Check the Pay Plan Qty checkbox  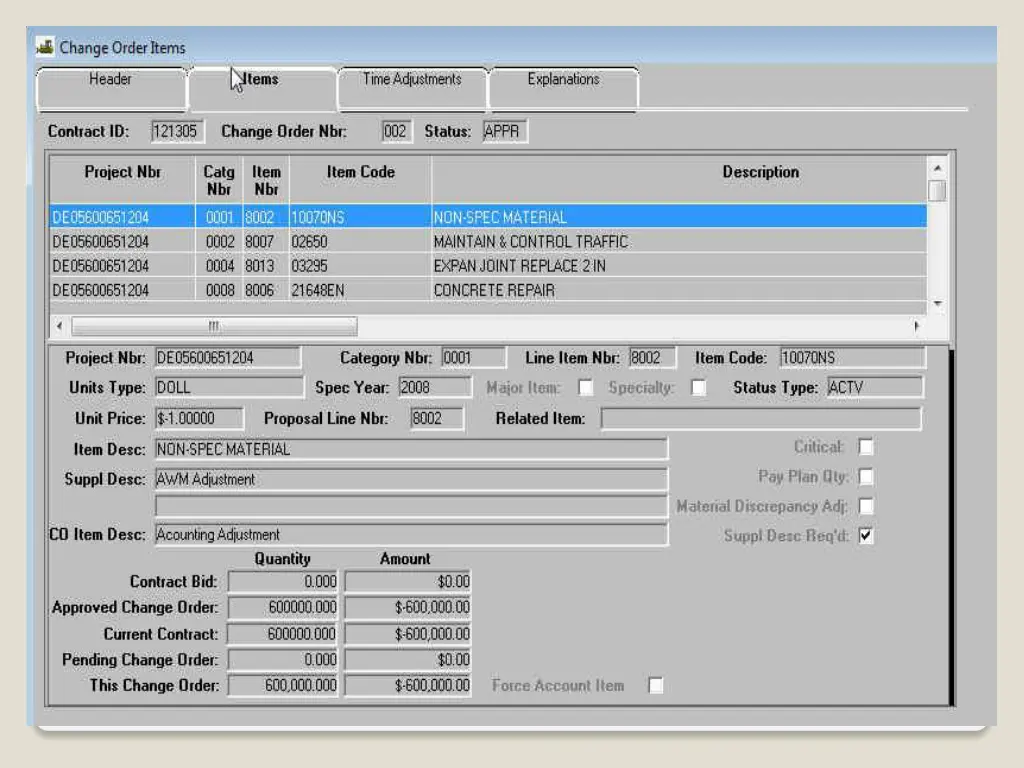tap(866, 477)
